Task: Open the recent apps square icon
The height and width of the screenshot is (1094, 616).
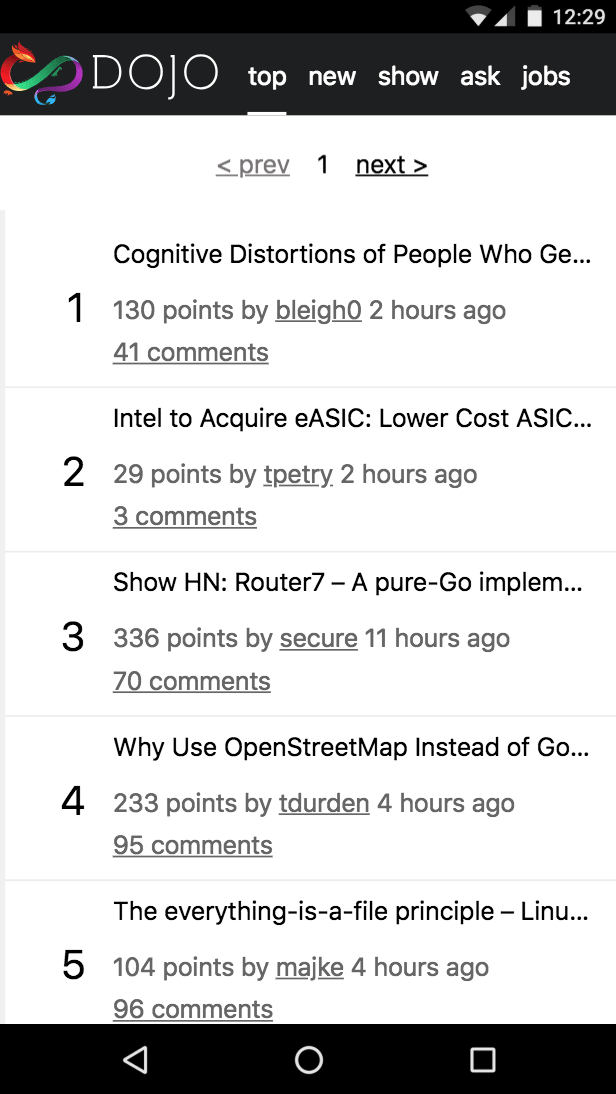Action: pos(482,1059)
